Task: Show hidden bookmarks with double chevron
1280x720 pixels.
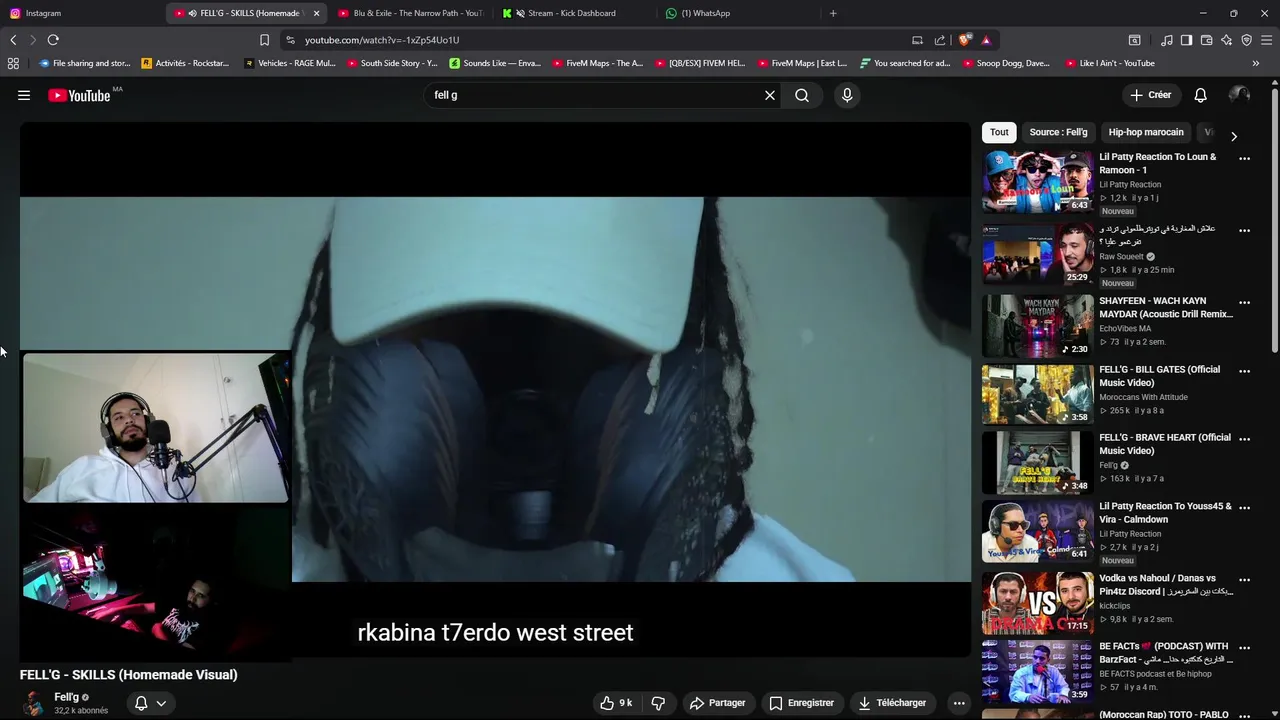Action: click(1256, 63)
